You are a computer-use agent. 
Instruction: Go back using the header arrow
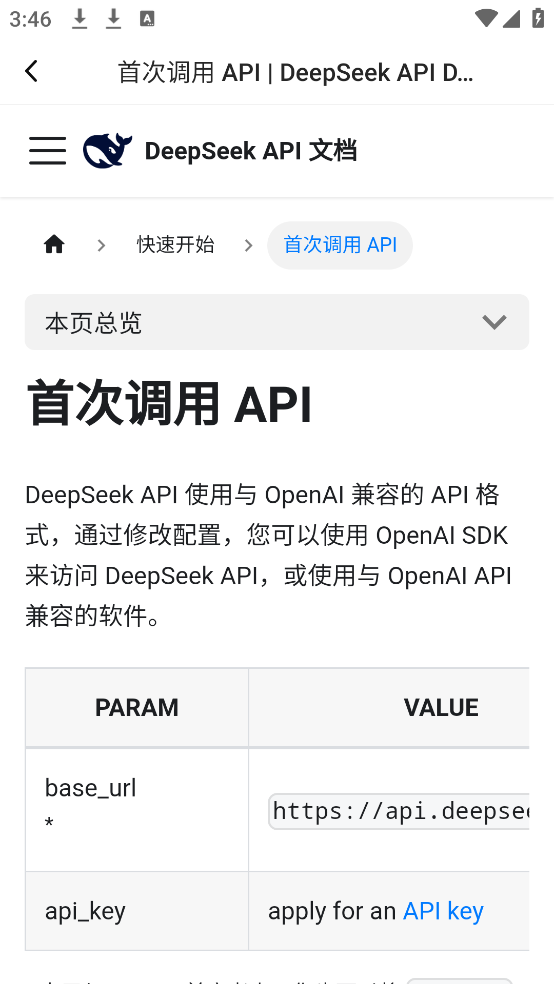point(31,72)
